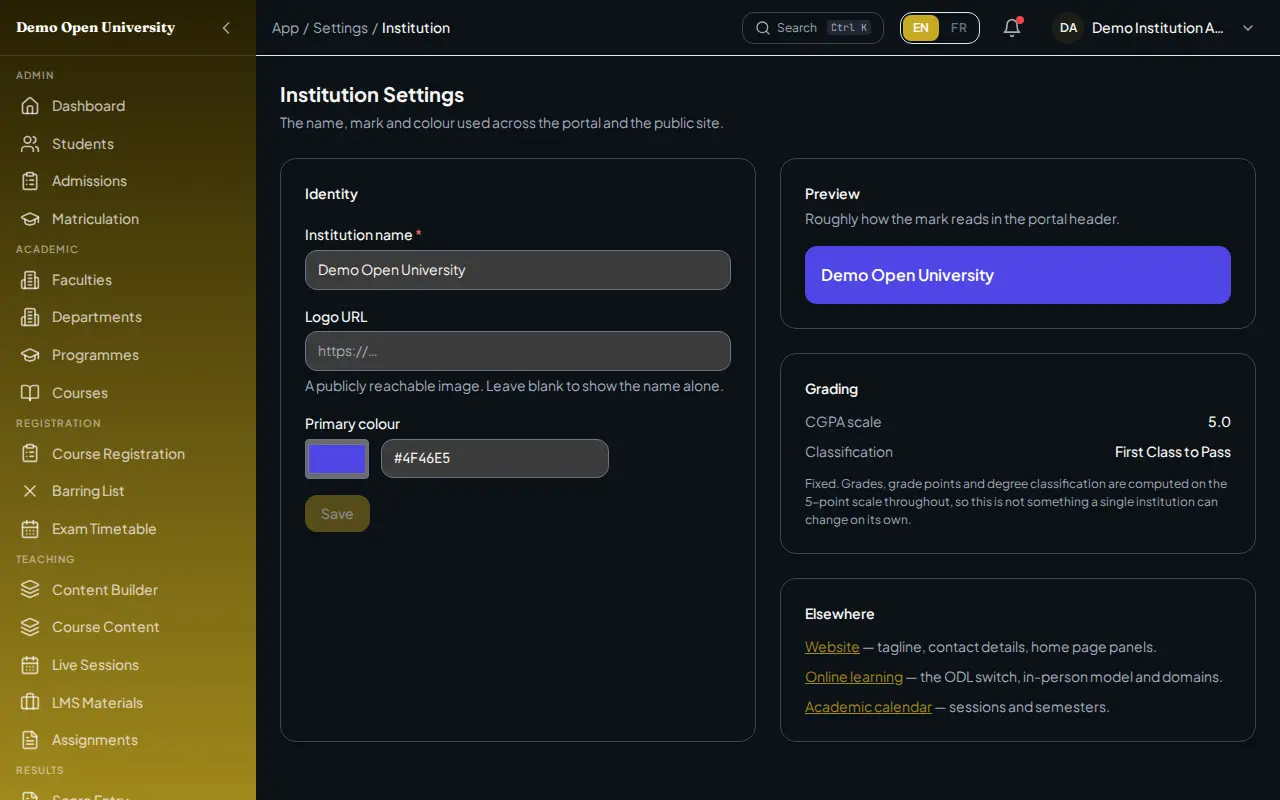Screen dimensions: 1280x800
Task: Open the Website link
Action: click(832, 647)
